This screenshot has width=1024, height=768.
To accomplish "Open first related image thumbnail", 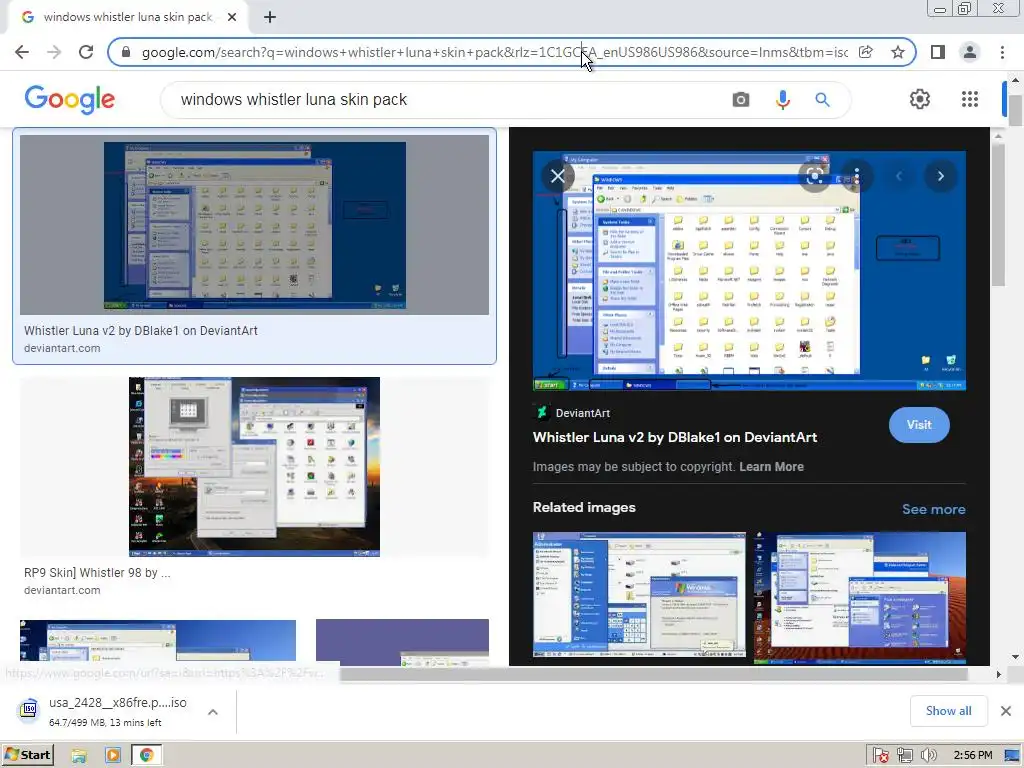I will (x=639, y=595).
